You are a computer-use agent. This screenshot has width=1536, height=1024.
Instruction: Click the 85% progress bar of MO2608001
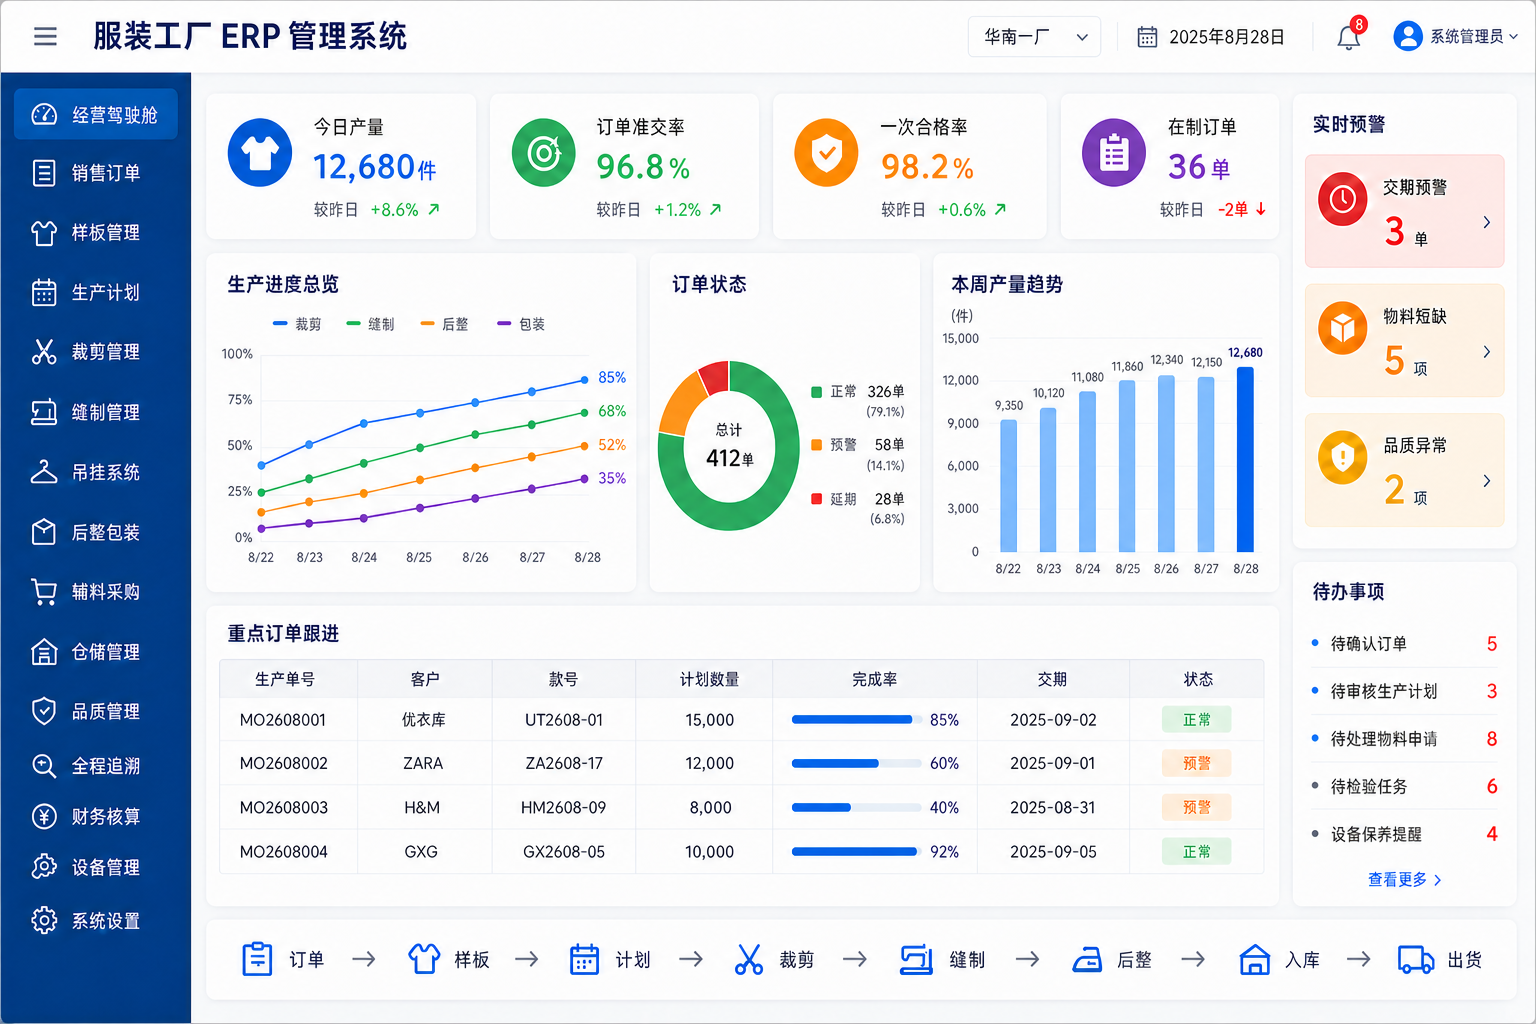point(856,720)
